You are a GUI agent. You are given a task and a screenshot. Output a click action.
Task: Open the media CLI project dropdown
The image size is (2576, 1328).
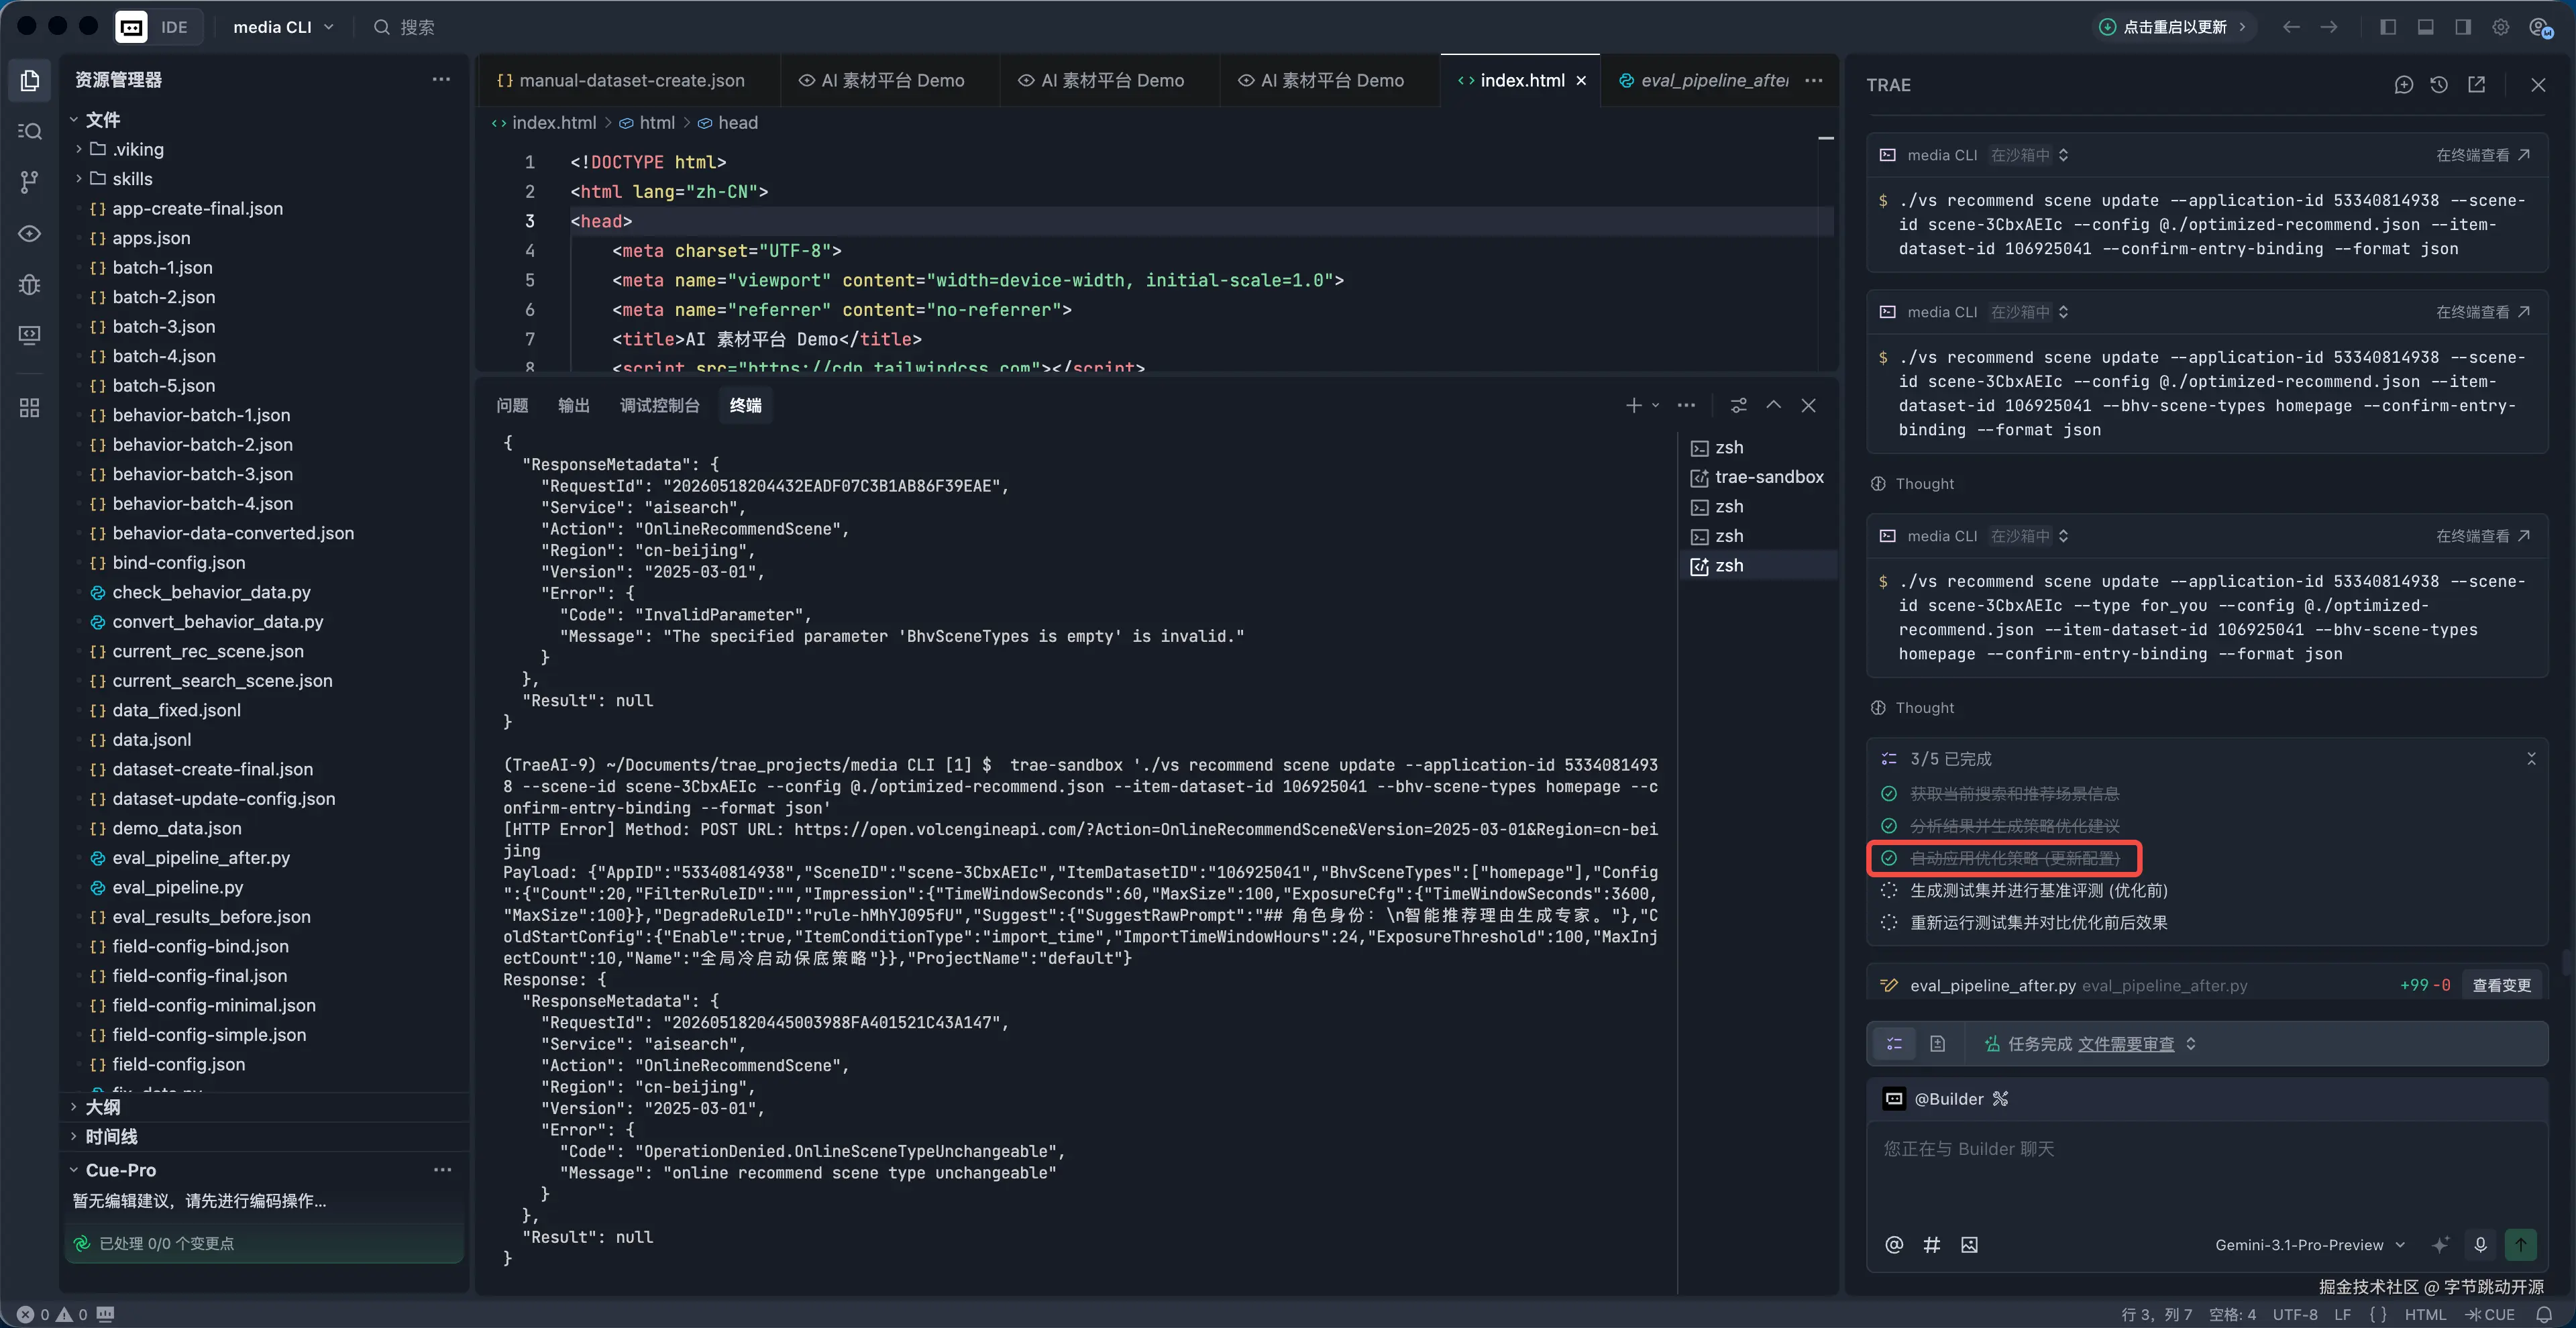click(x=283, y=27)
